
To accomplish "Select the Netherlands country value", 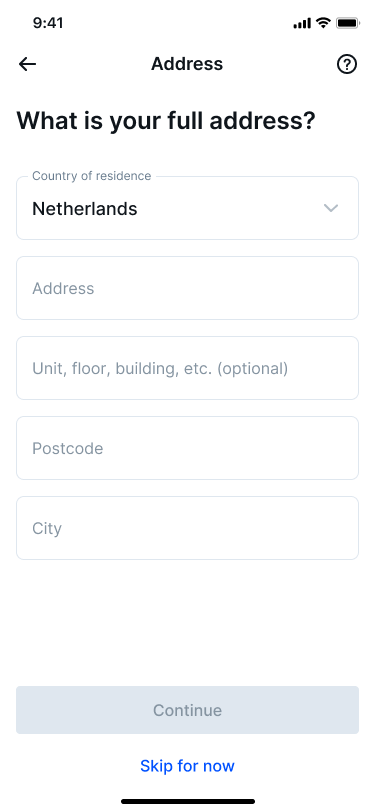I will 85,209.
